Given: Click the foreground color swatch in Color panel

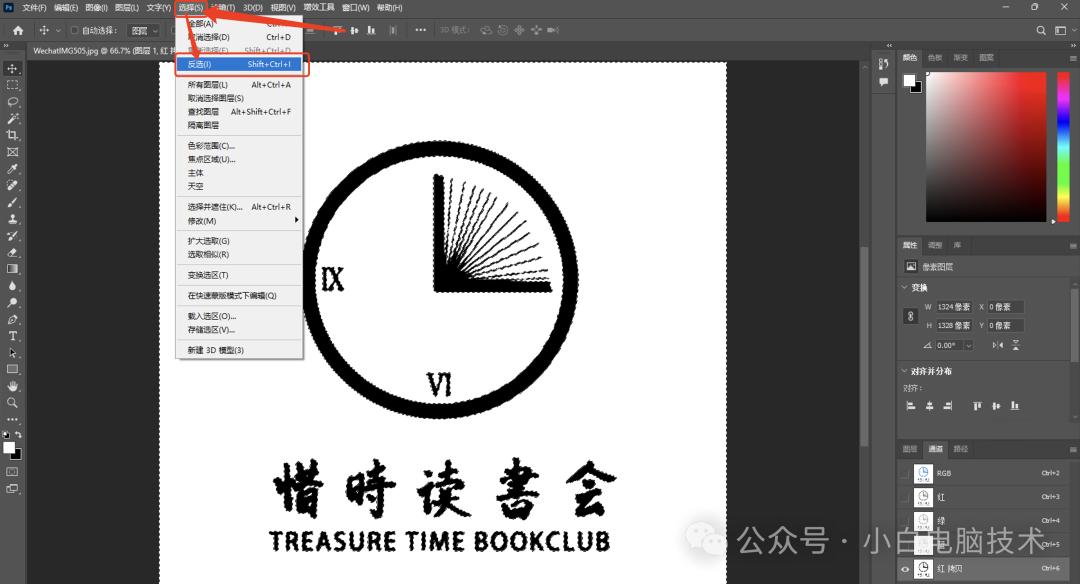Looking at the screenshot, I should point(909,80).
